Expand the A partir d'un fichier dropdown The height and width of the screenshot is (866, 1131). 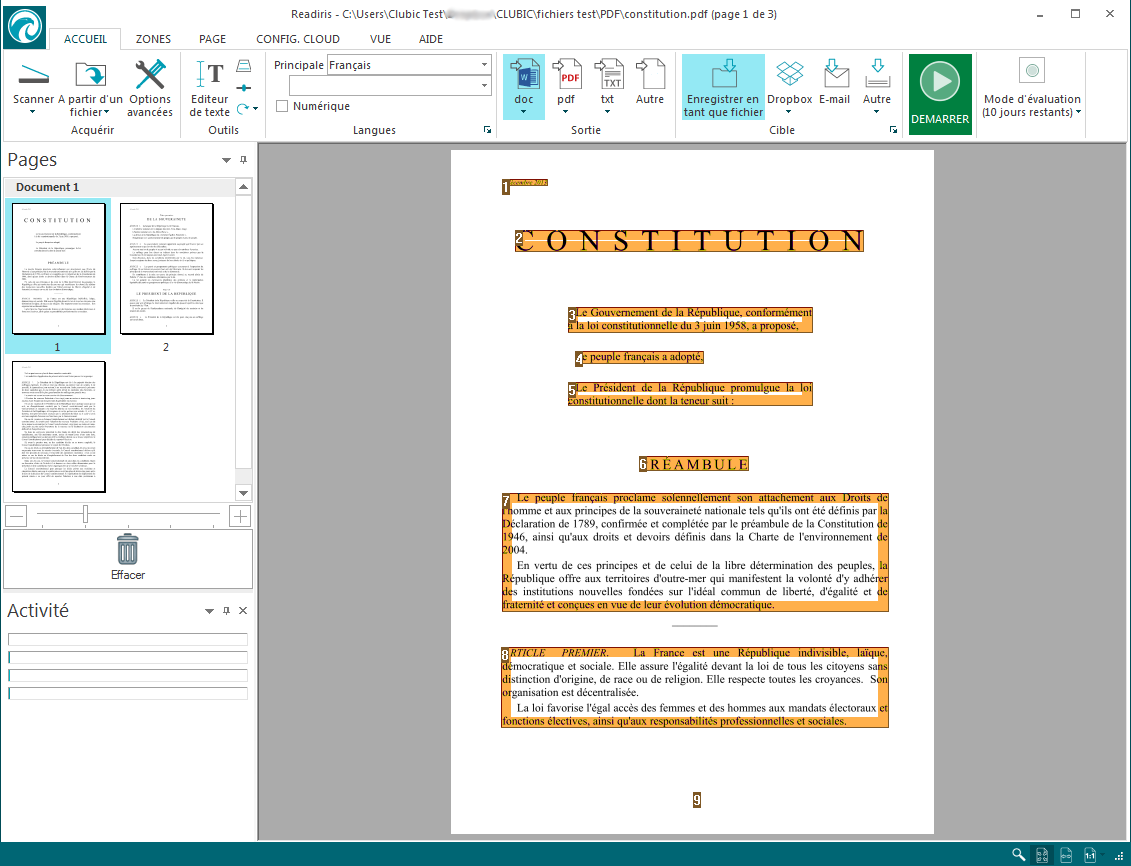[105, 112]
